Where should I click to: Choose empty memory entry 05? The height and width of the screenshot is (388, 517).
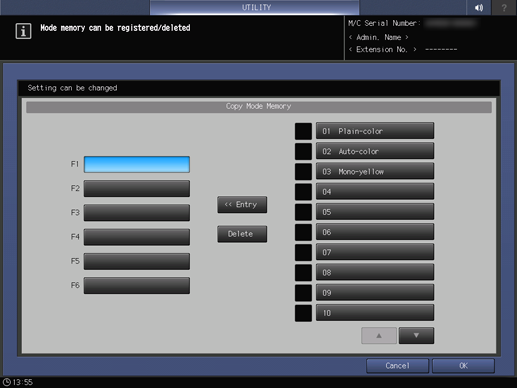[x=375, y=212]
